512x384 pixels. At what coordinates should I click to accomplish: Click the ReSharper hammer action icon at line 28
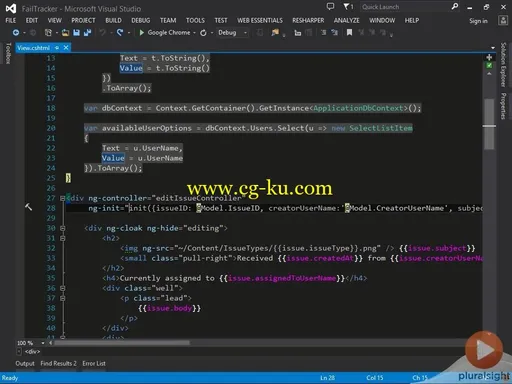[29, 207]
